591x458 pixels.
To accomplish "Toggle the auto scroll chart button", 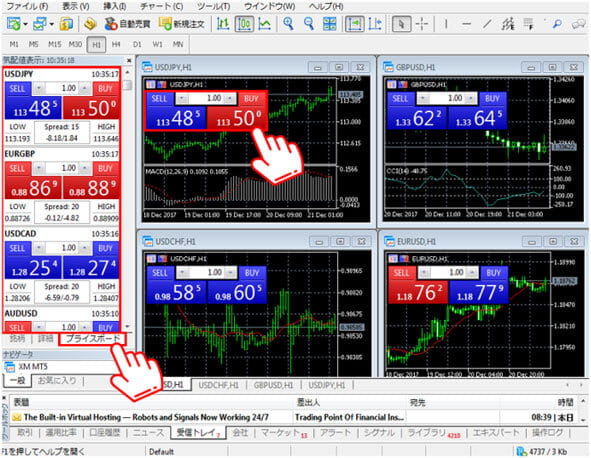I will [354, 24].
